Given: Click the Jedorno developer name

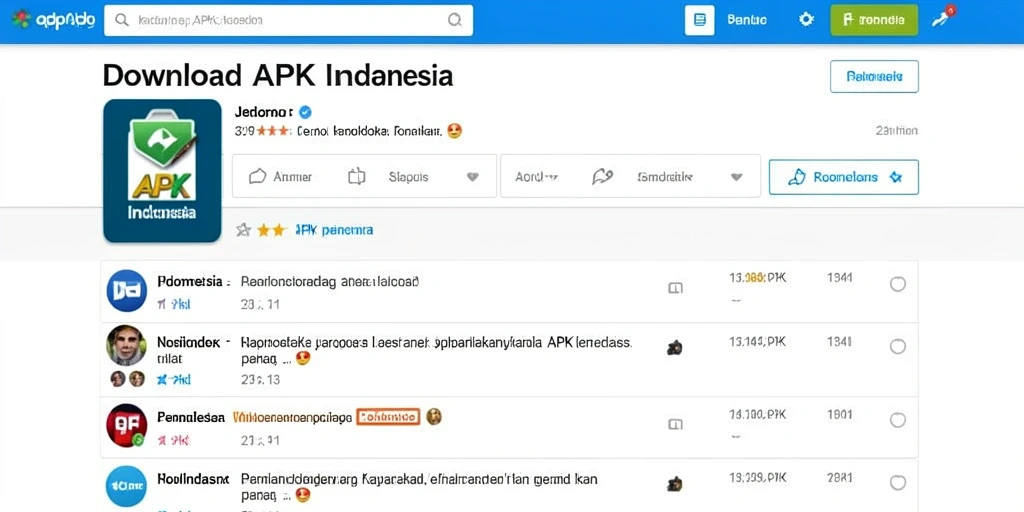Looking at the screenshot, I should [264, 112].
